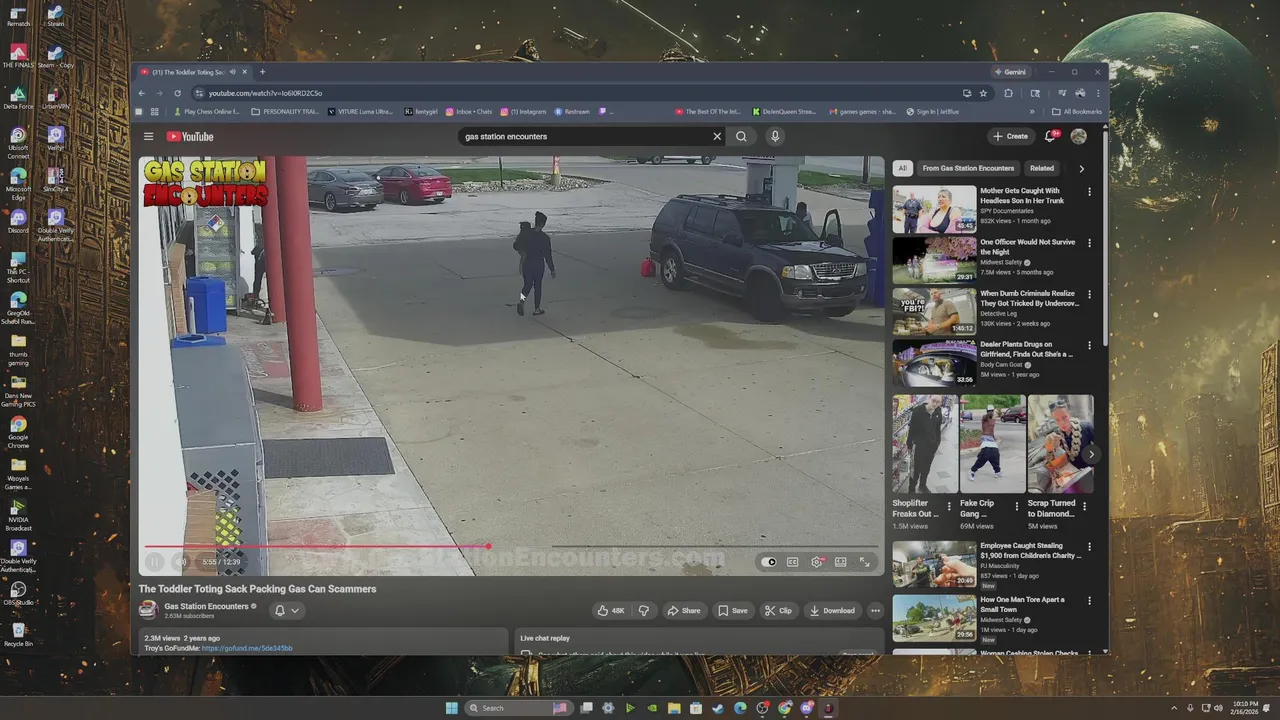
Task: Seek on the video progress bar
Action: pyautogui.click(x=511, y=546)
